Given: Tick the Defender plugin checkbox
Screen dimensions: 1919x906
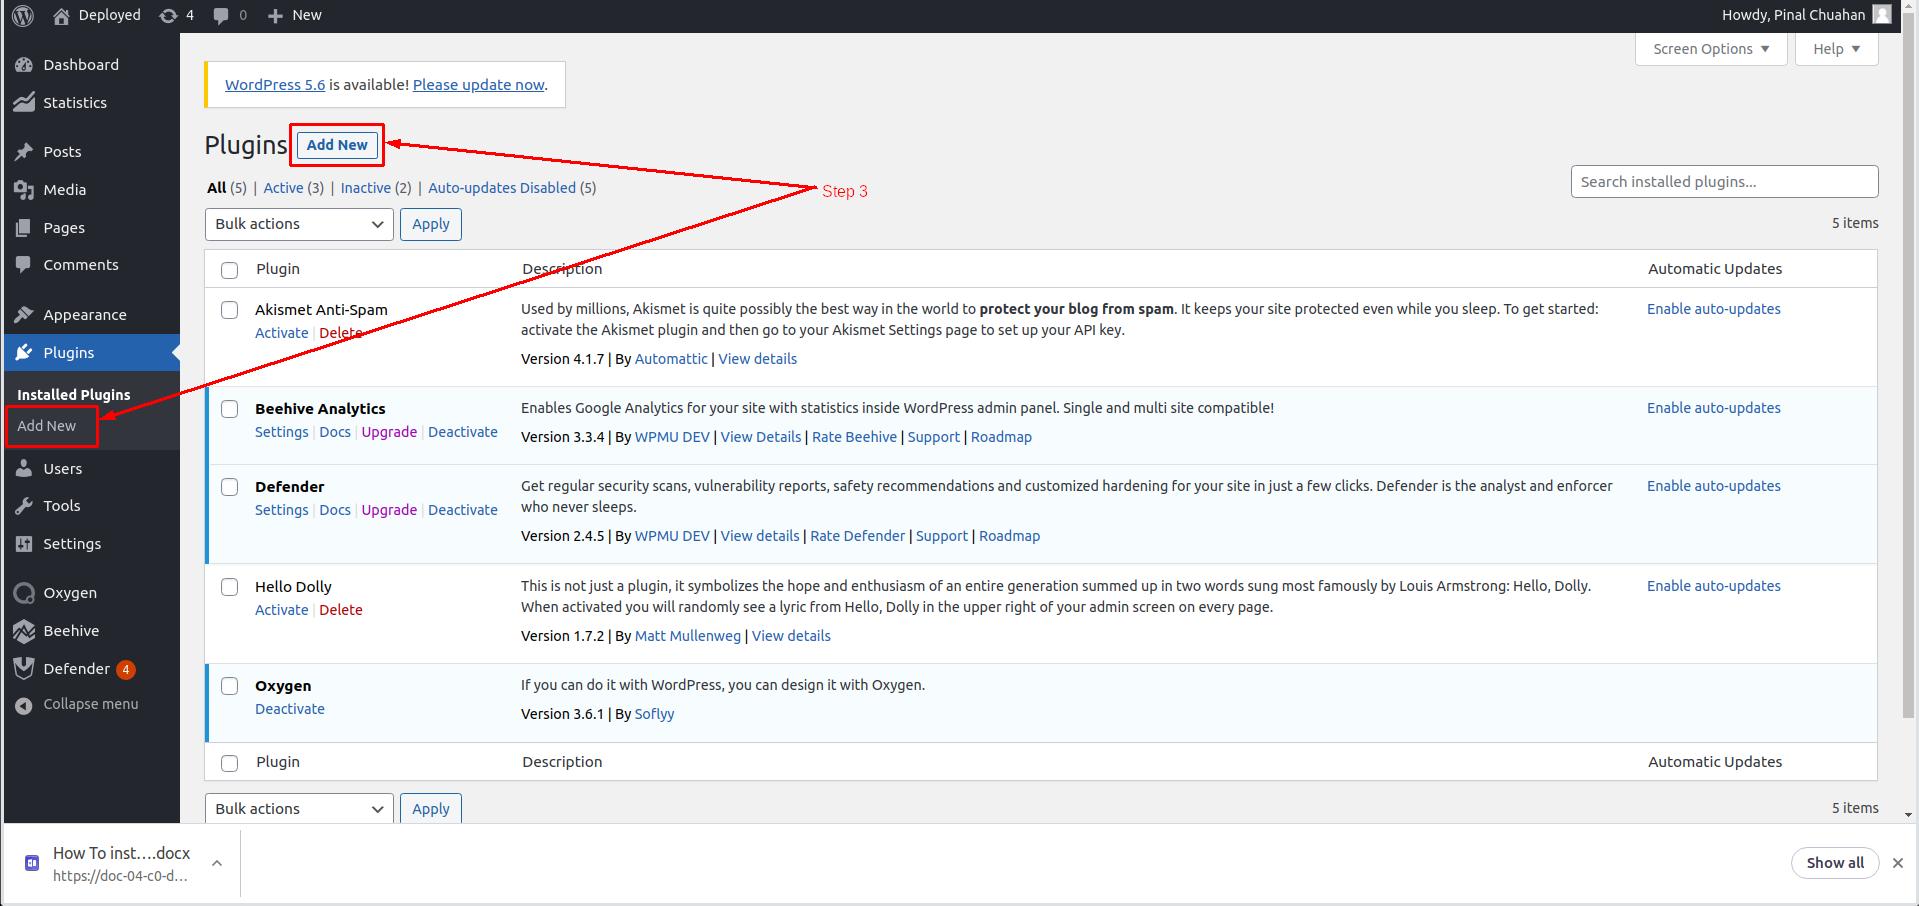Looking at the screenshot, I should click(x=229, y=487).
